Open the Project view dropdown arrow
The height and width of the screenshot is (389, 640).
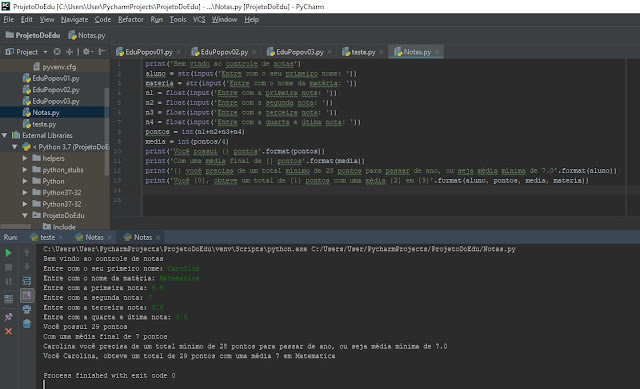[x=45, y=52]
